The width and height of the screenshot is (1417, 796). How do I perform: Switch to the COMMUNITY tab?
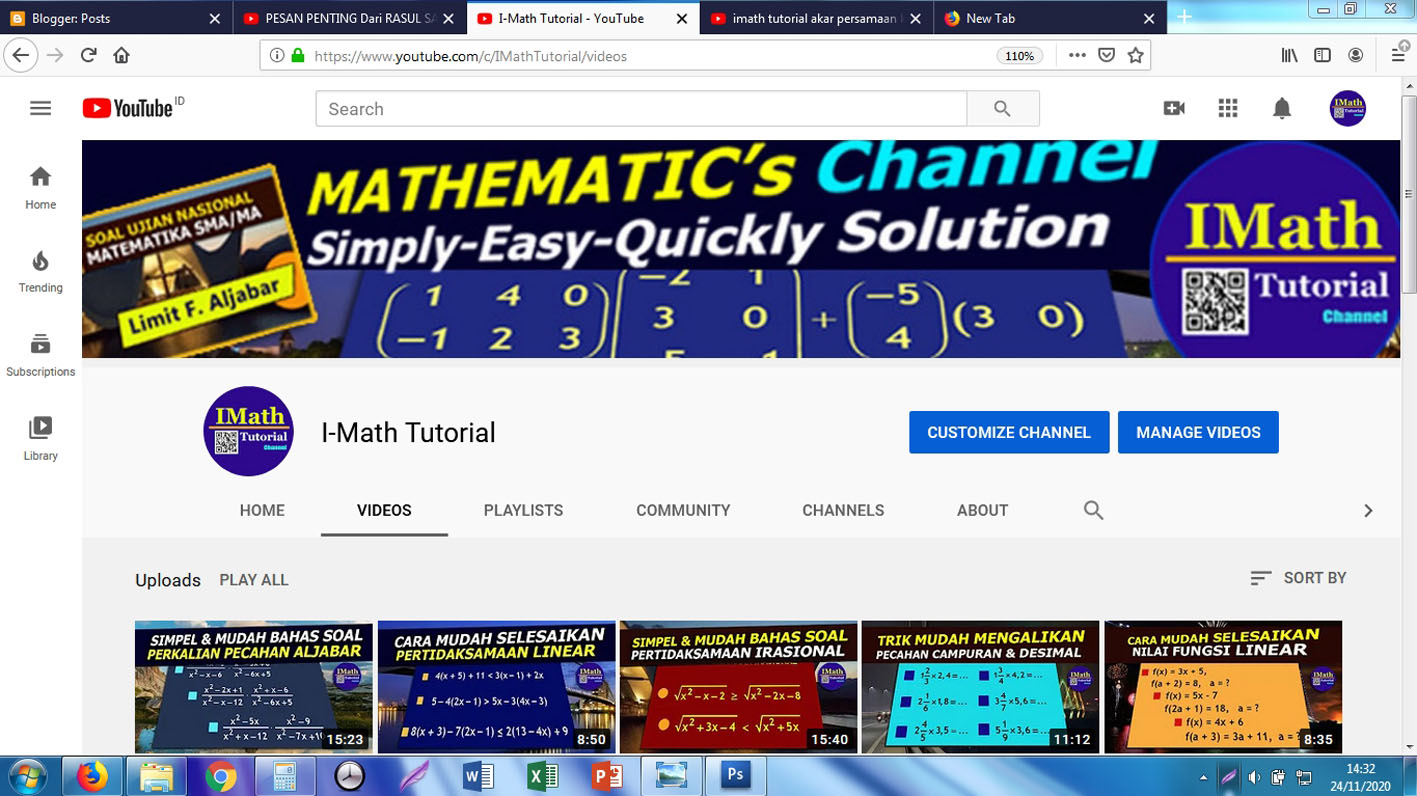683,510
